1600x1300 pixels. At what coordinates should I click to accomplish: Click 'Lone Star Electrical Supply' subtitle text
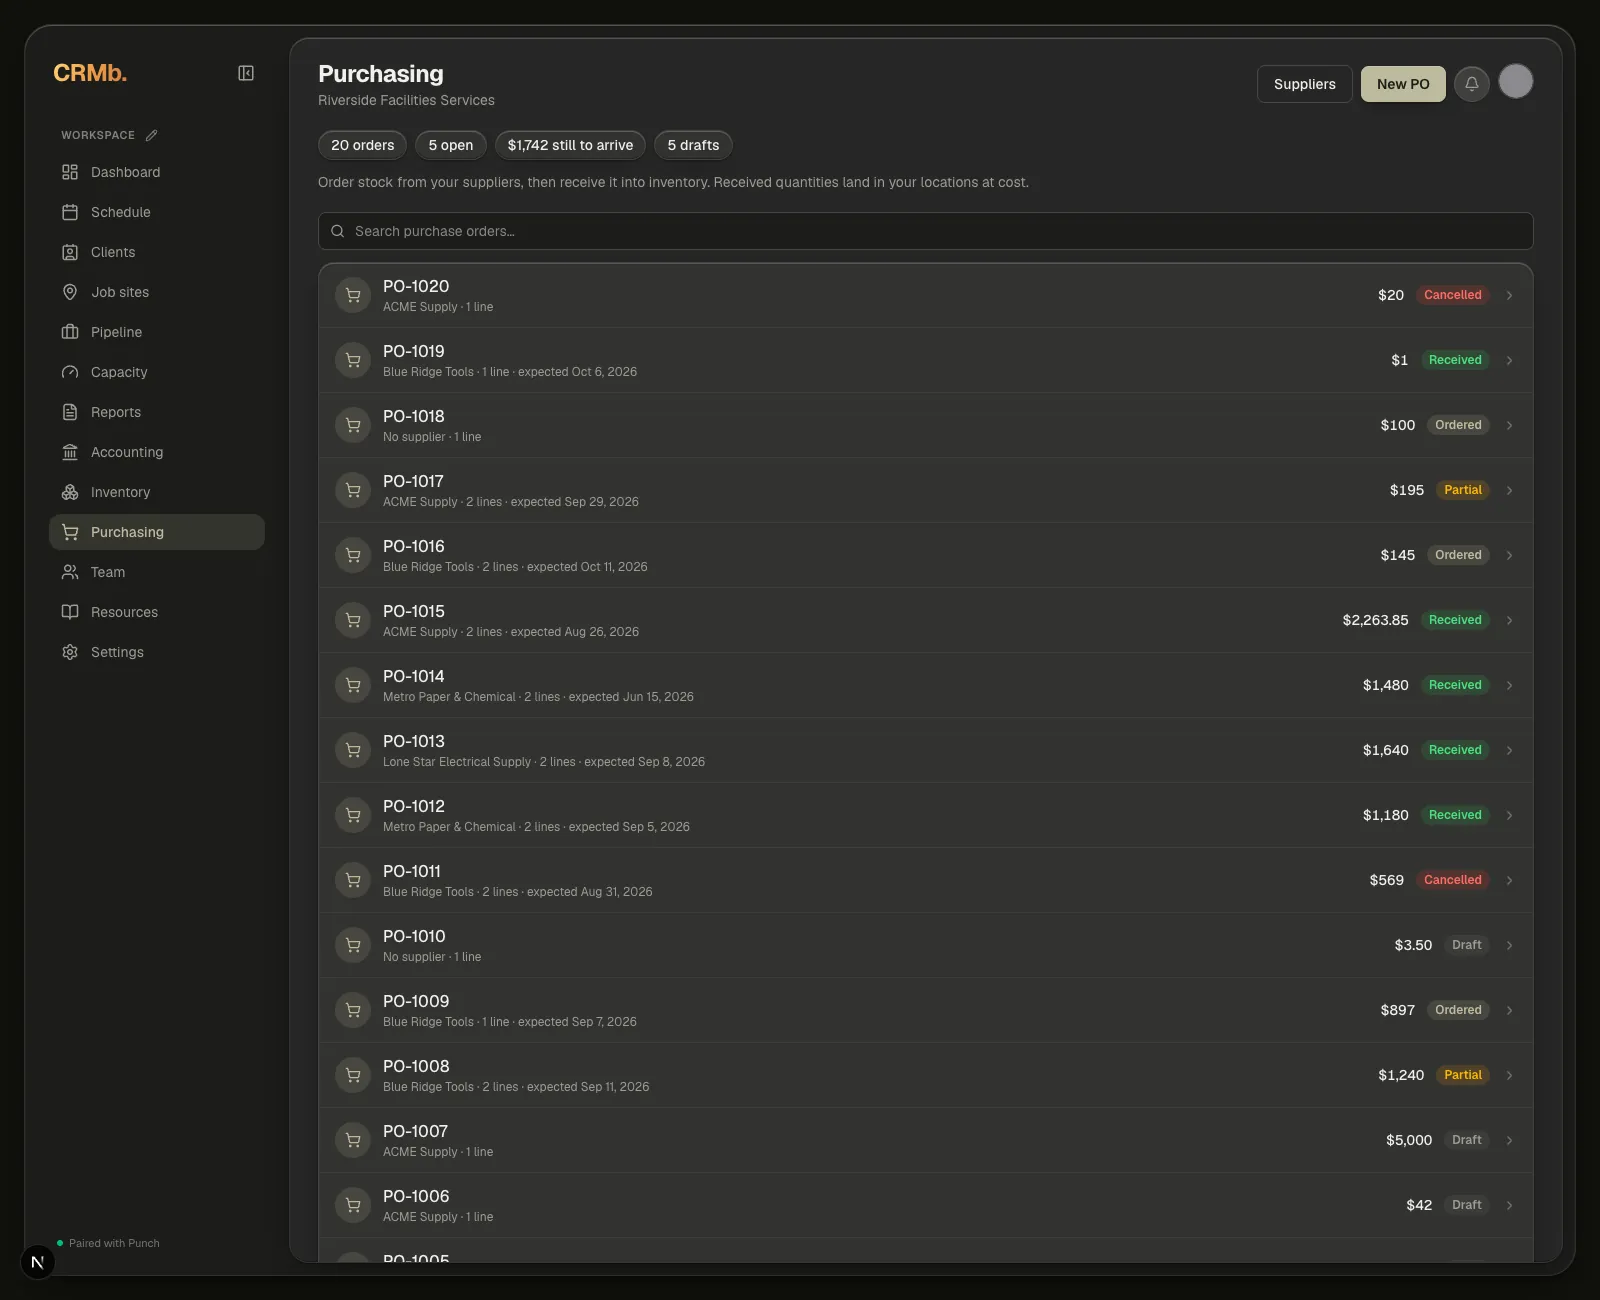tap(457, 762)
